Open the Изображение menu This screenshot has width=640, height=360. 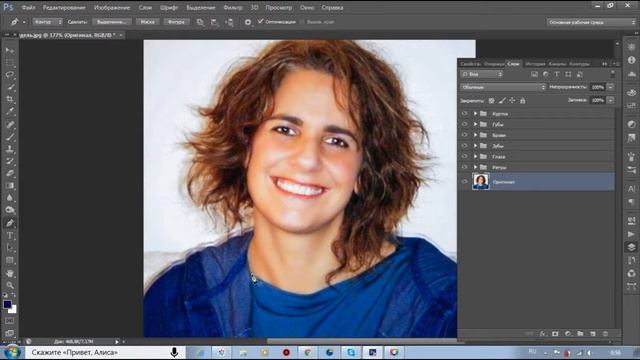tap(112, 7)
